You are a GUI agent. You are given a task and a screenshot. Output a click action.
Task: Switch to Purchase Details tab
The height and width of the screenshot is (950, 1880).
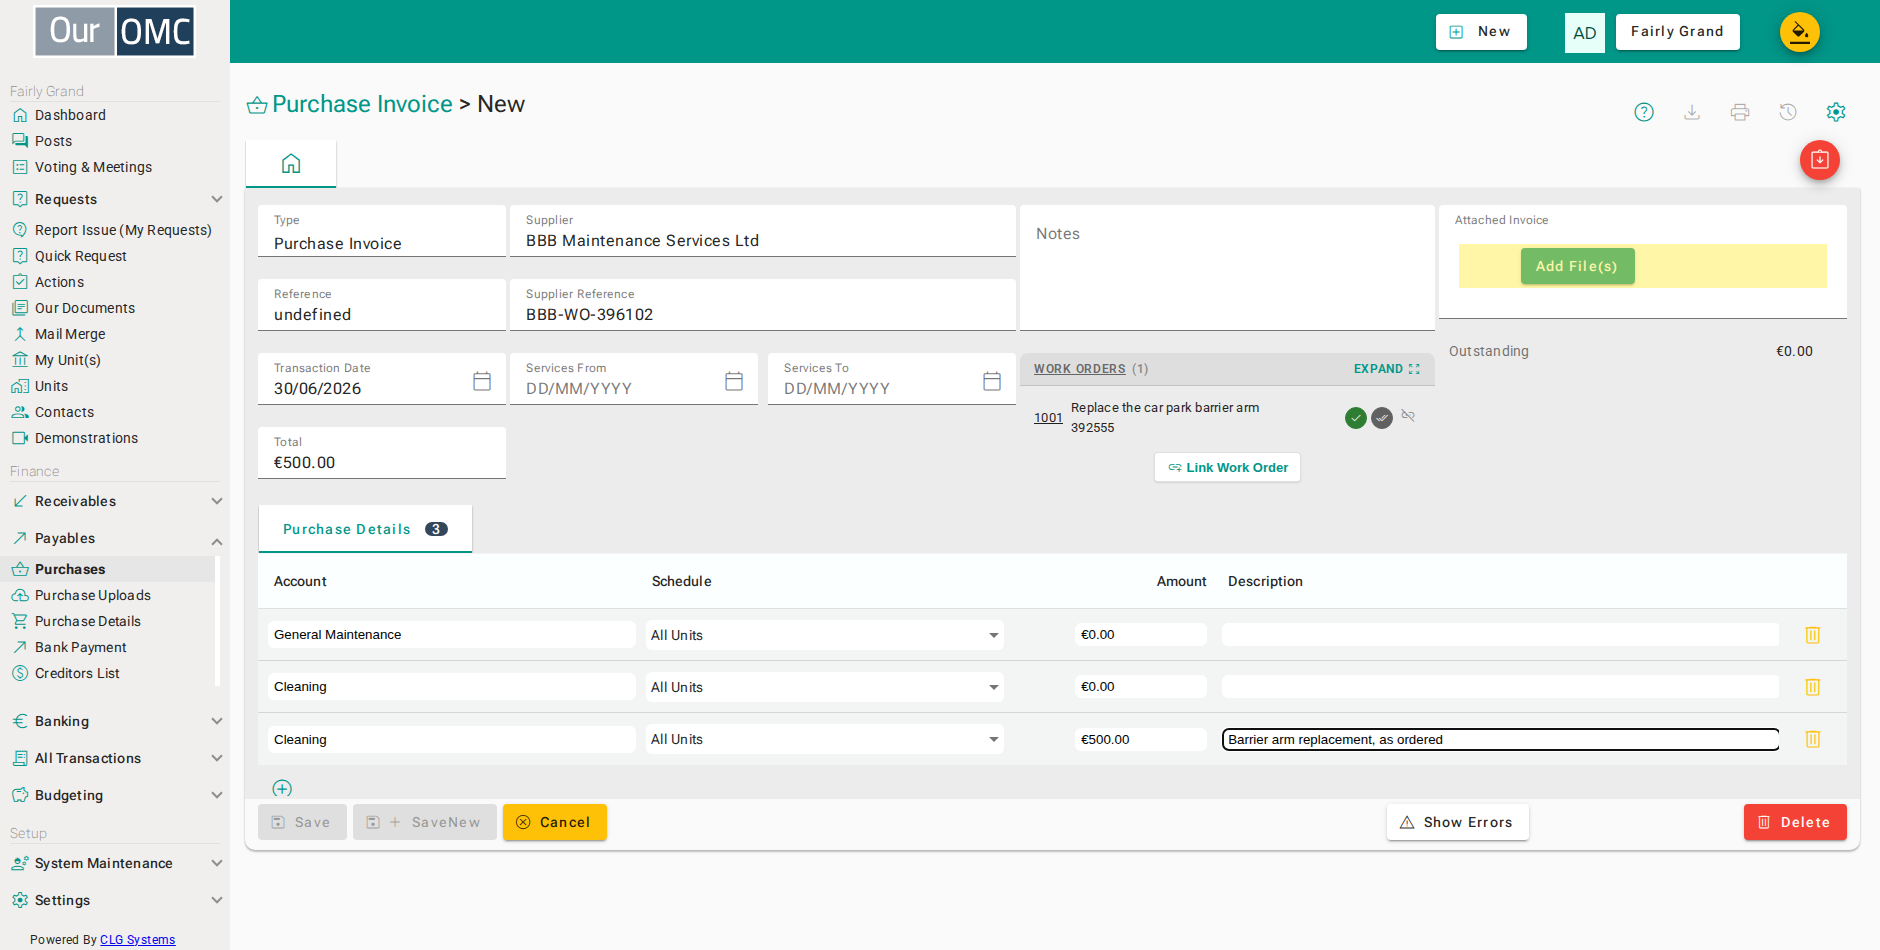(x=365, y=529)
